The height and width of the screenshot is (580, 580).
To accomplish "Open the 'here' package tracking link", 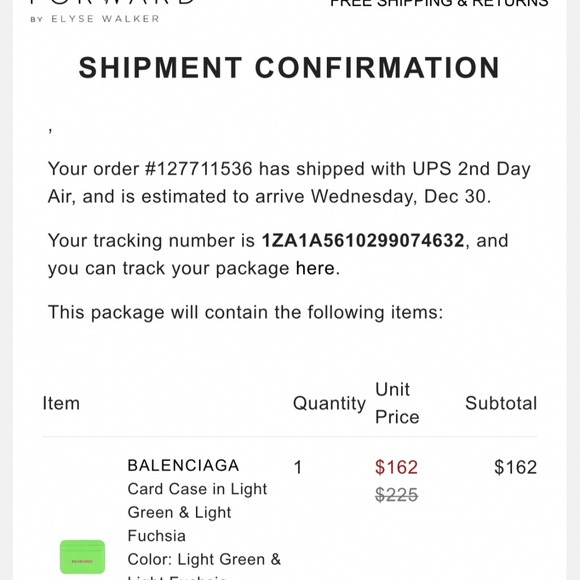I will coord(315,268).
